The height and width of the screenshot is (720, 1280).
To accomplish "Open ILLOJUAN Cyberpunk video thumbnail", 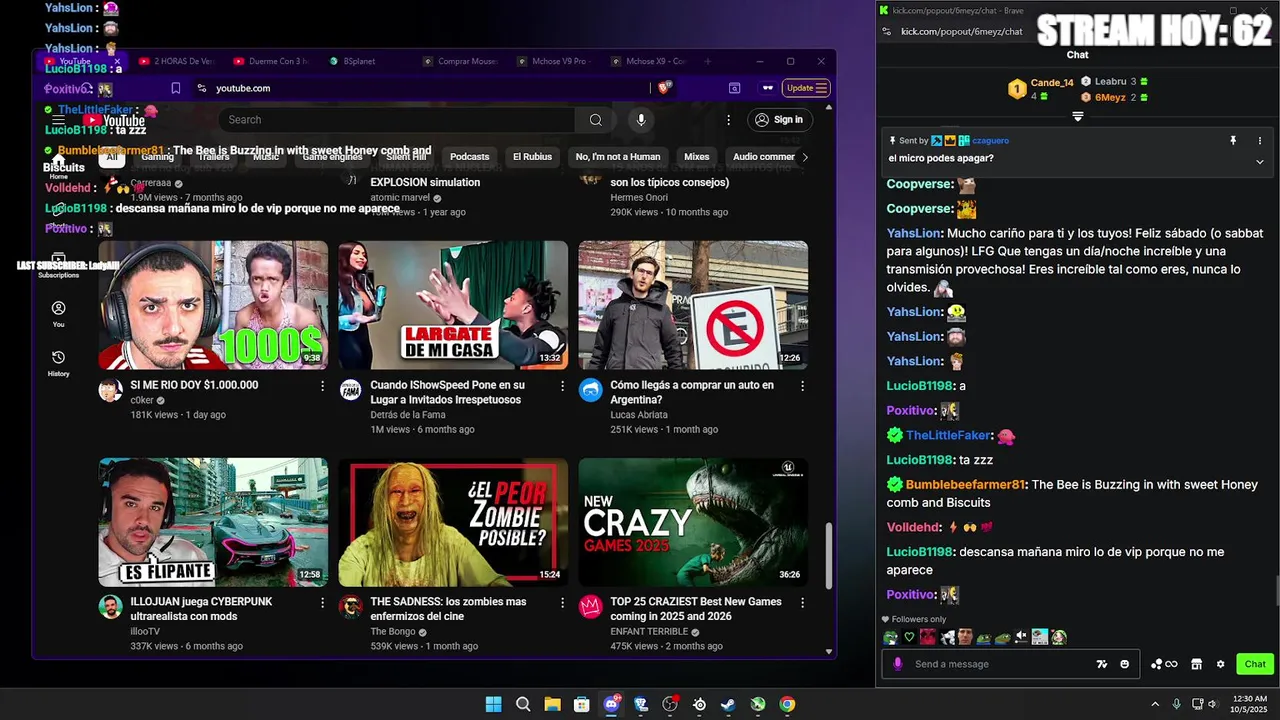I will click(213, 522).
